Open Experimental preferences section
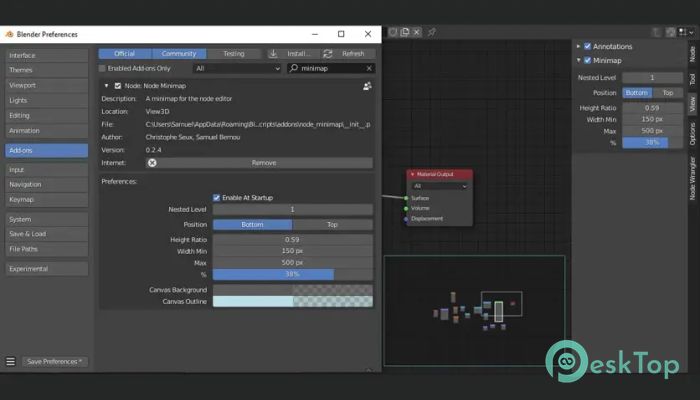700x400 pixels. (46, 269)
